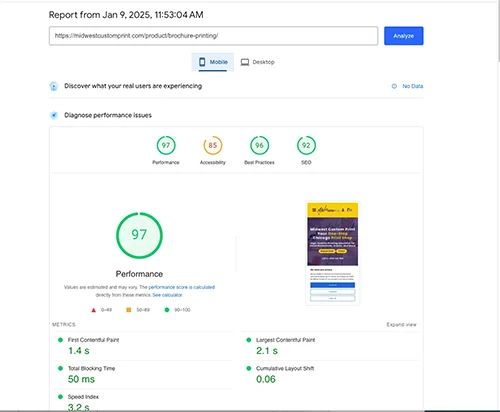Click the mobile page screenshot thumbnail

333,253
